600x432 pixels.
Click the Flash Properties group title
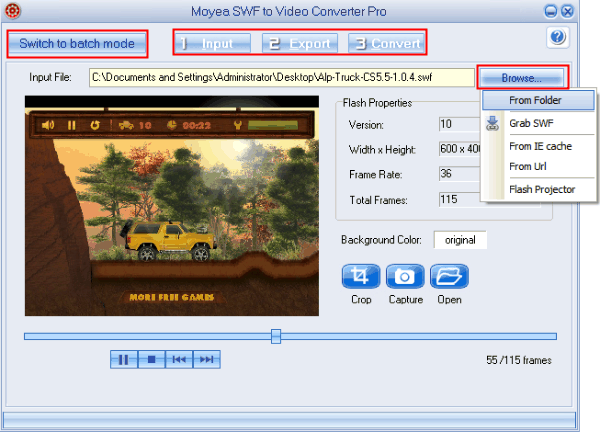(x=377, y=103)
